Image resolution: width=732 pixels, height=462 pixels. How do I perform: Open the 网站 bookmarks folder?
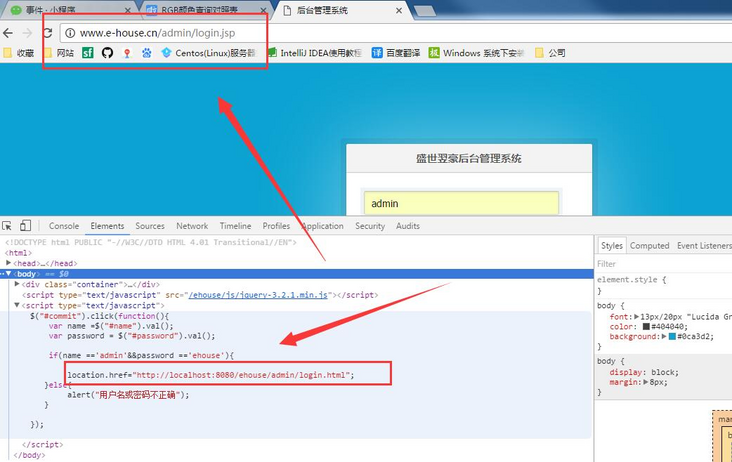[x=59, y=53]
